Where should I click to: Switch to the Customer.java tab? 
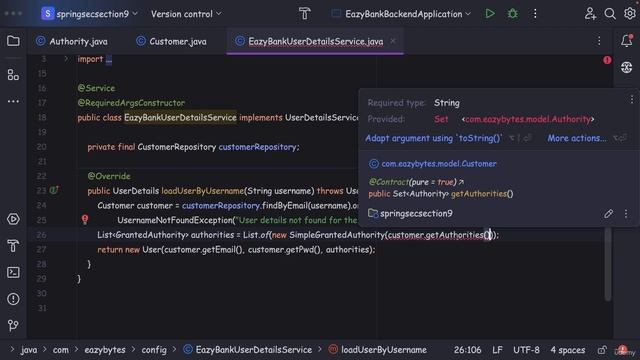(171, 41)
